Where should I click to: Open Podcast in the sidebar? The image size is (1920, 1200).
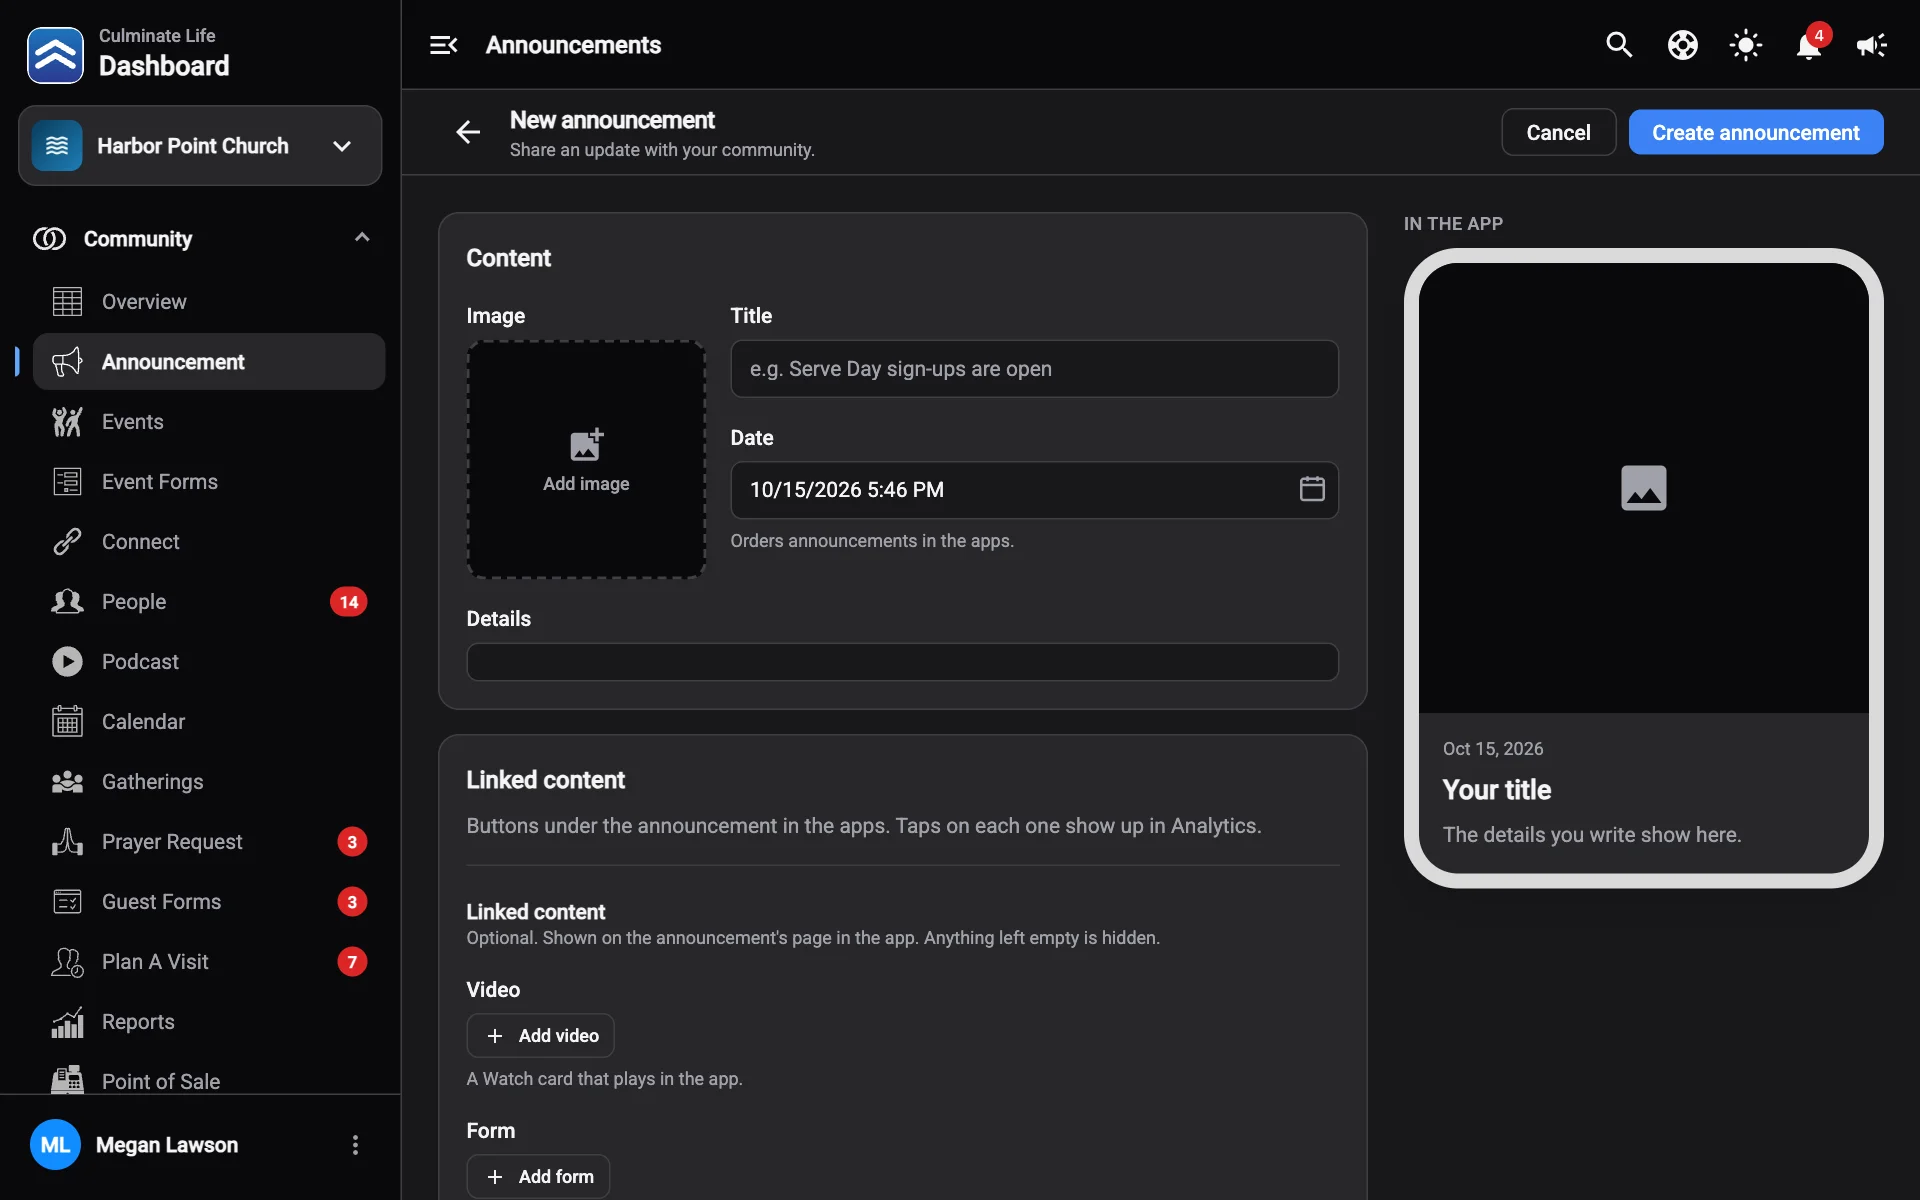click(x=209, y=661)
